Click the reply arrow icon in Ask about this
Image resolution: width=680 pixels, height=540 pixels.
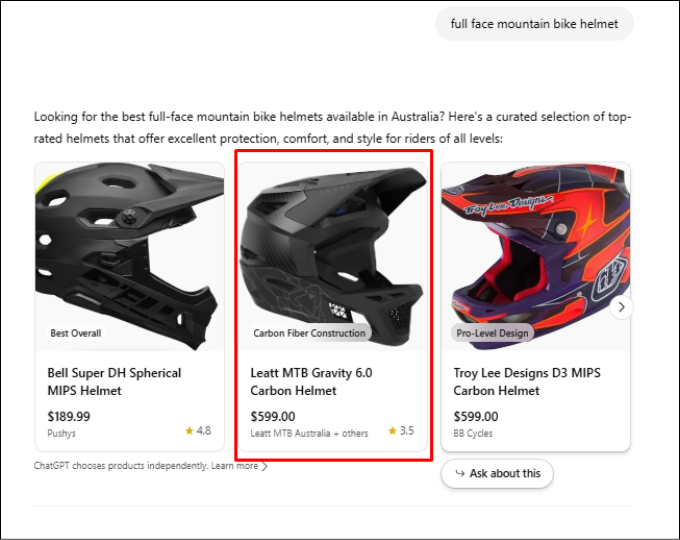[459, 473]
